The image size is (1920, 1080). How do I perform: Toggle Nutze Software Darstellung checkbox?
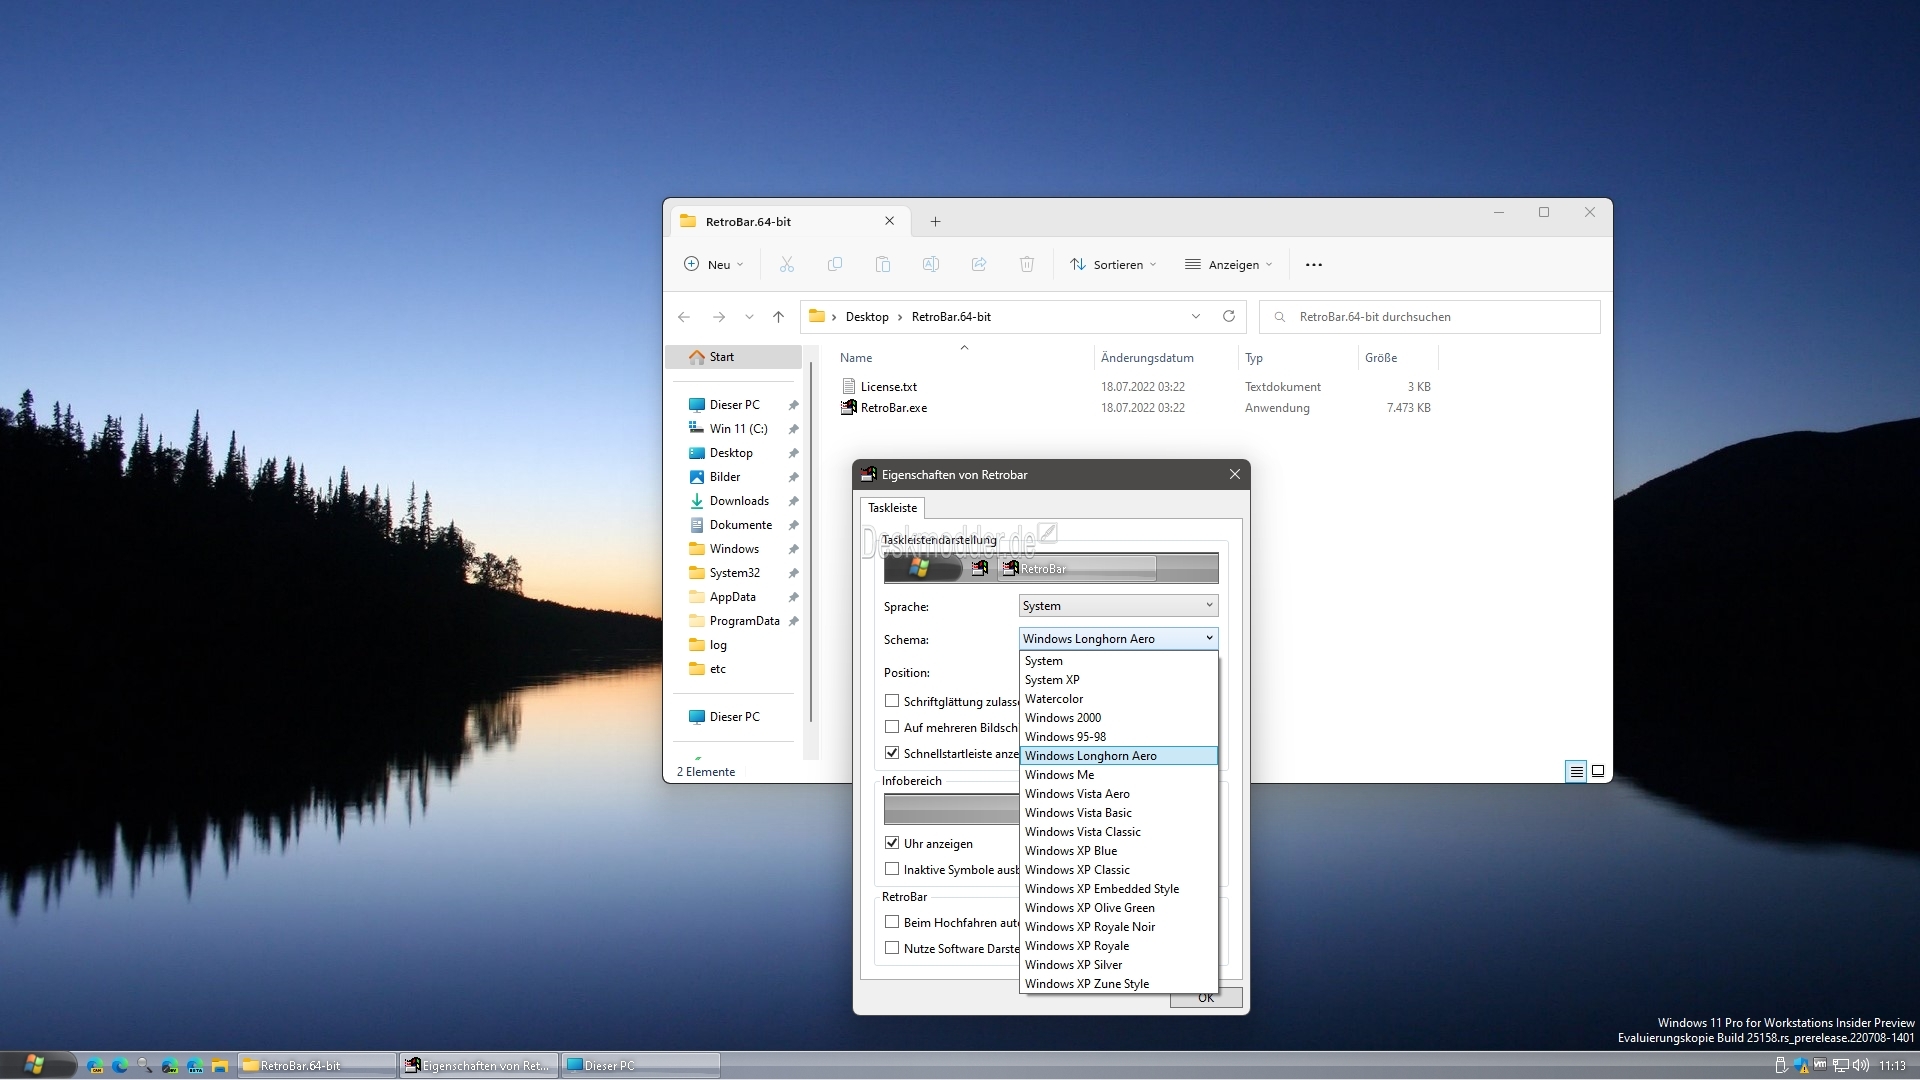click(x=892, y=948)
